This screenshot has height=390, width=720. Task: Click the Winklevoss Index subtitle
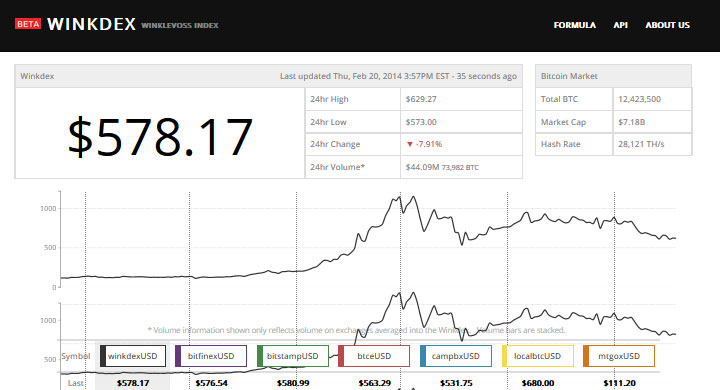[x=180, y=25]
